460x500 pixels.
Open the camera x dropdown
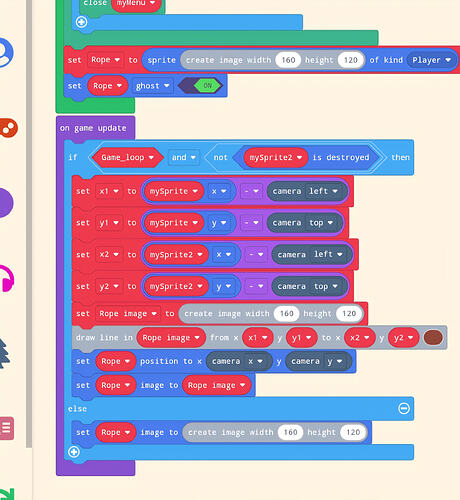pos(255,361)
